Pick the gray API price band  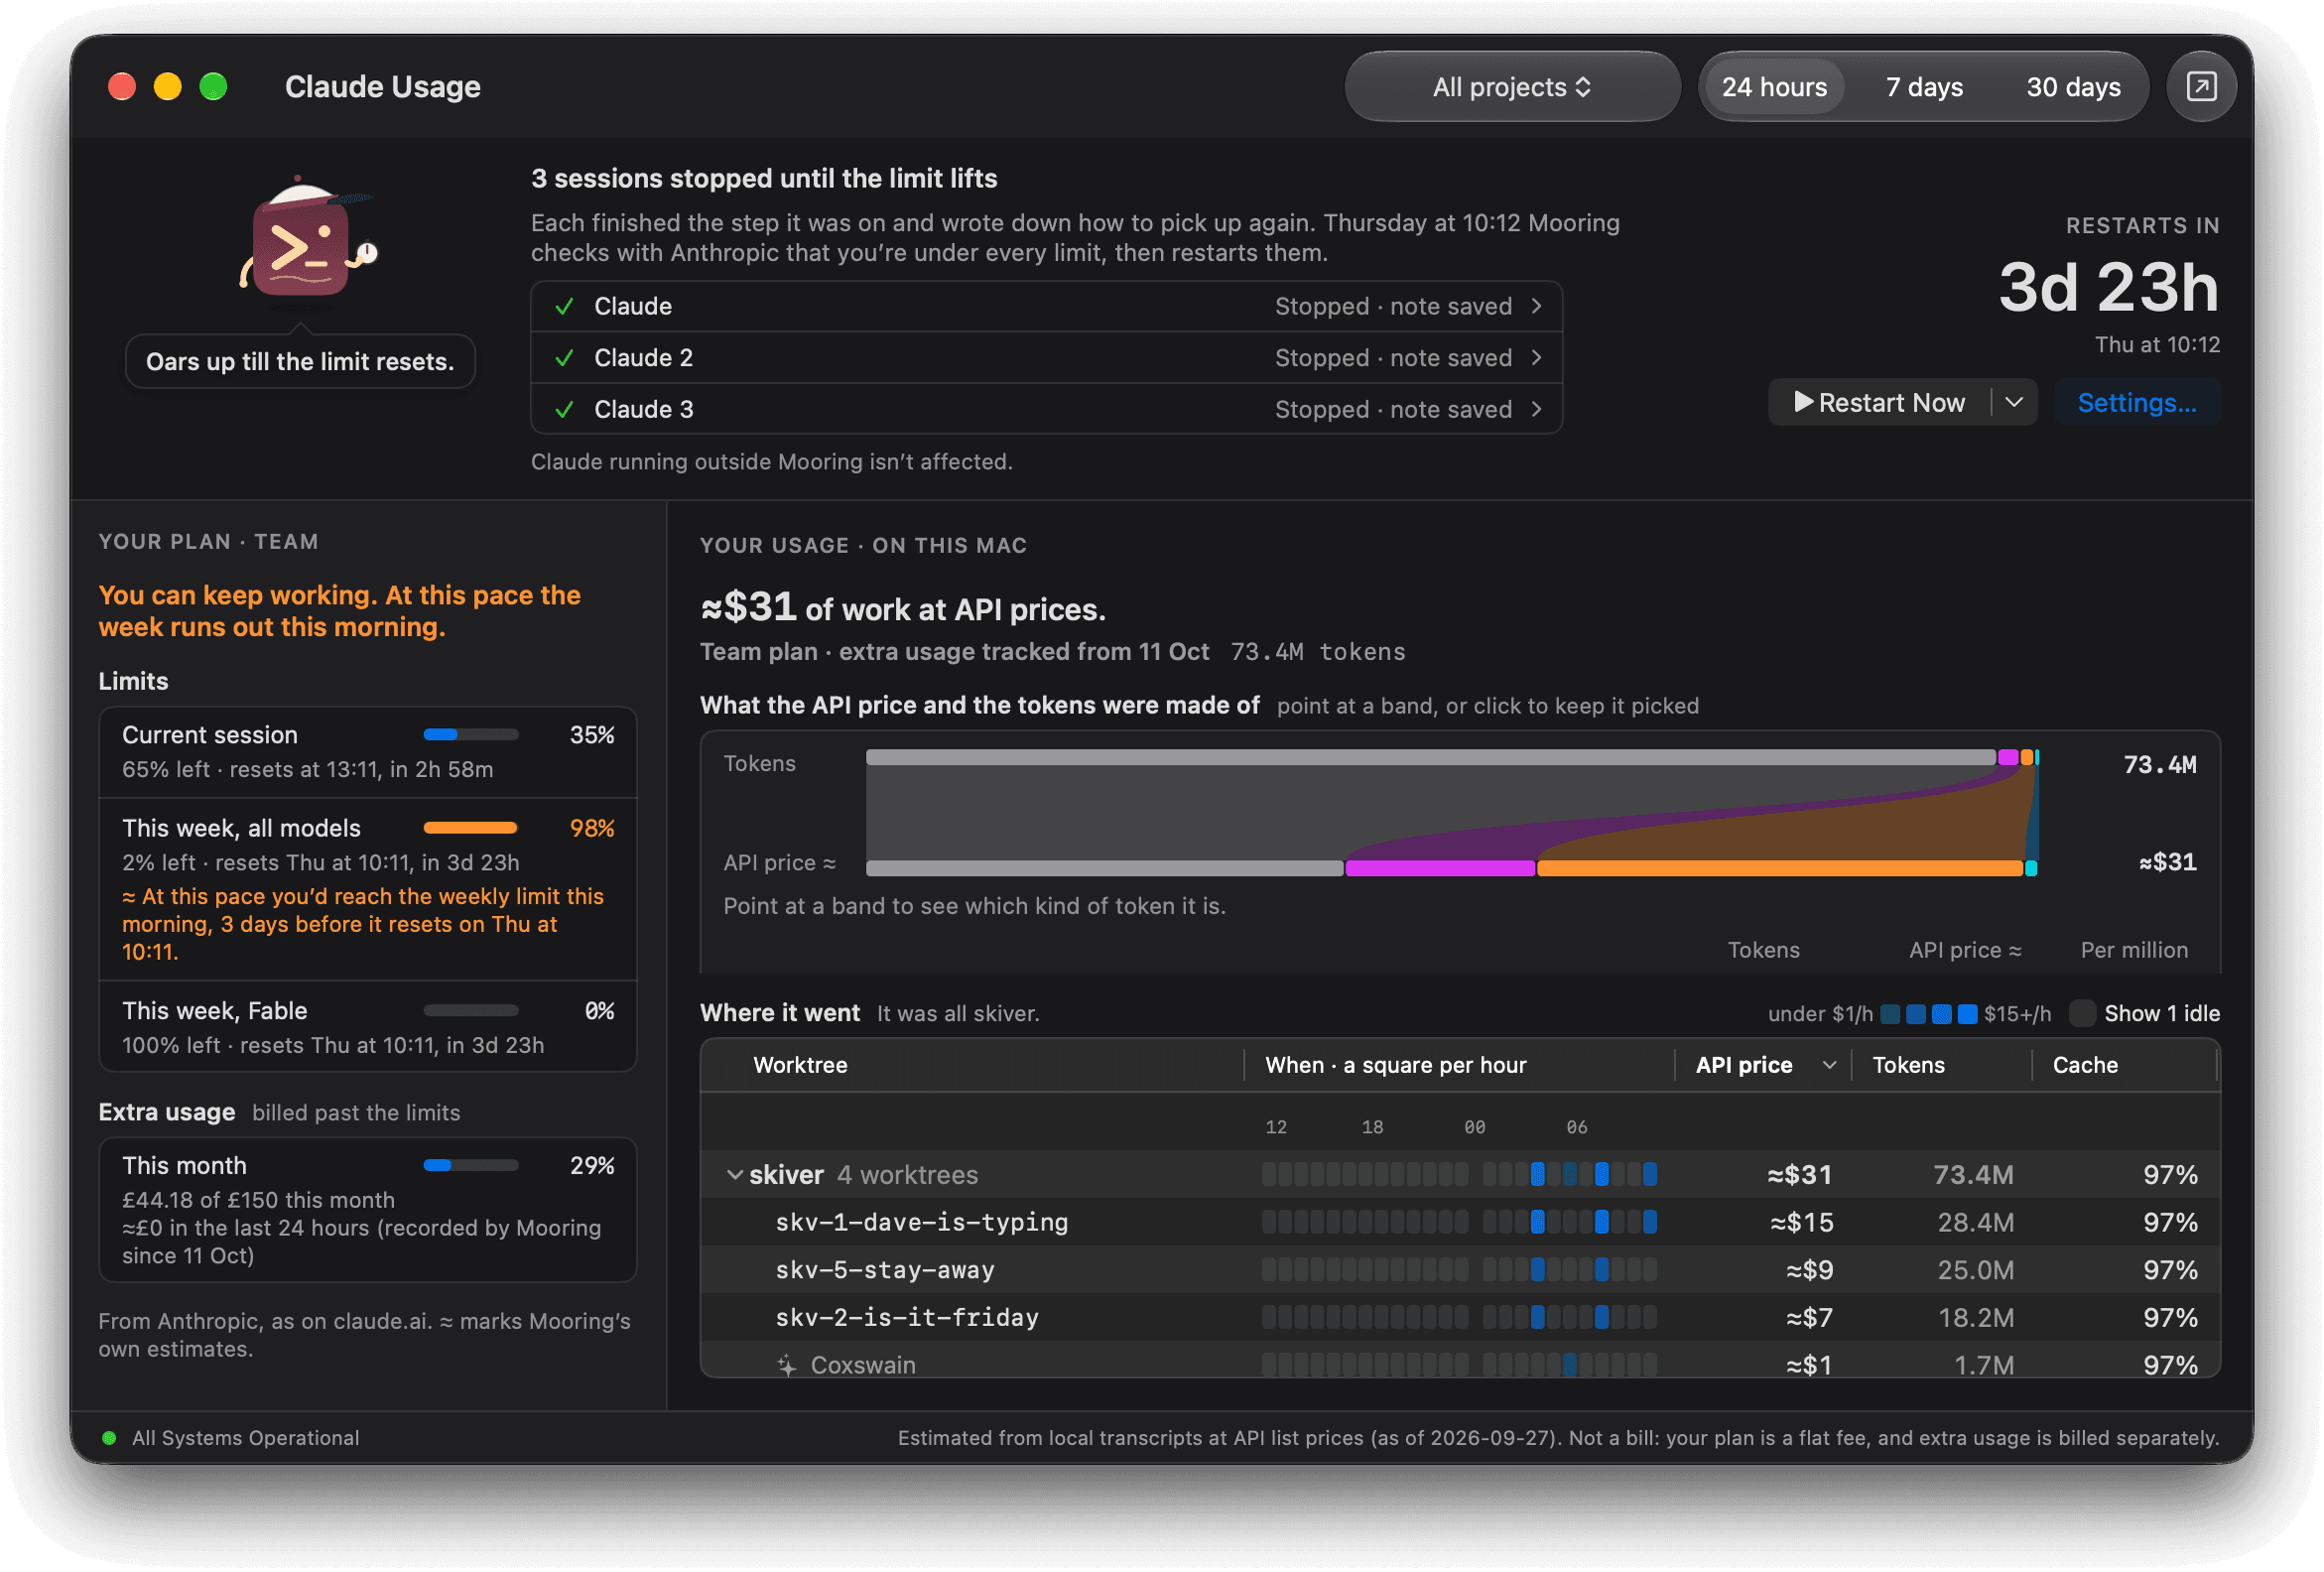[1104, 868]
